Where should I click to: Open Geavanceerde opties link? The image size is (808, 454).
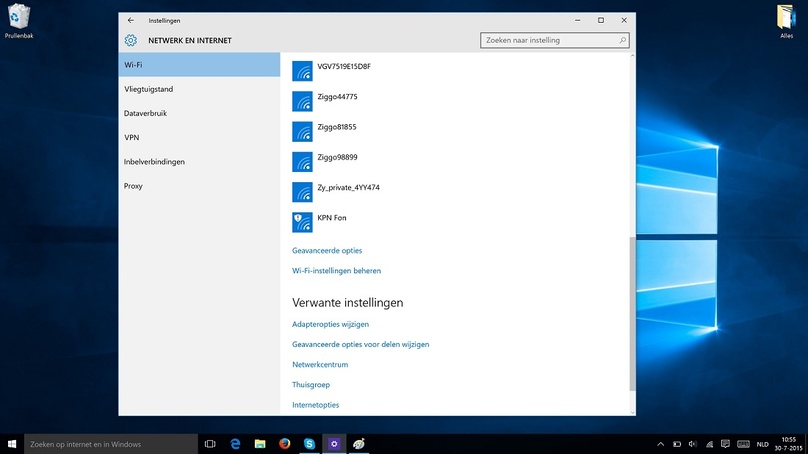tap(327, 250)
